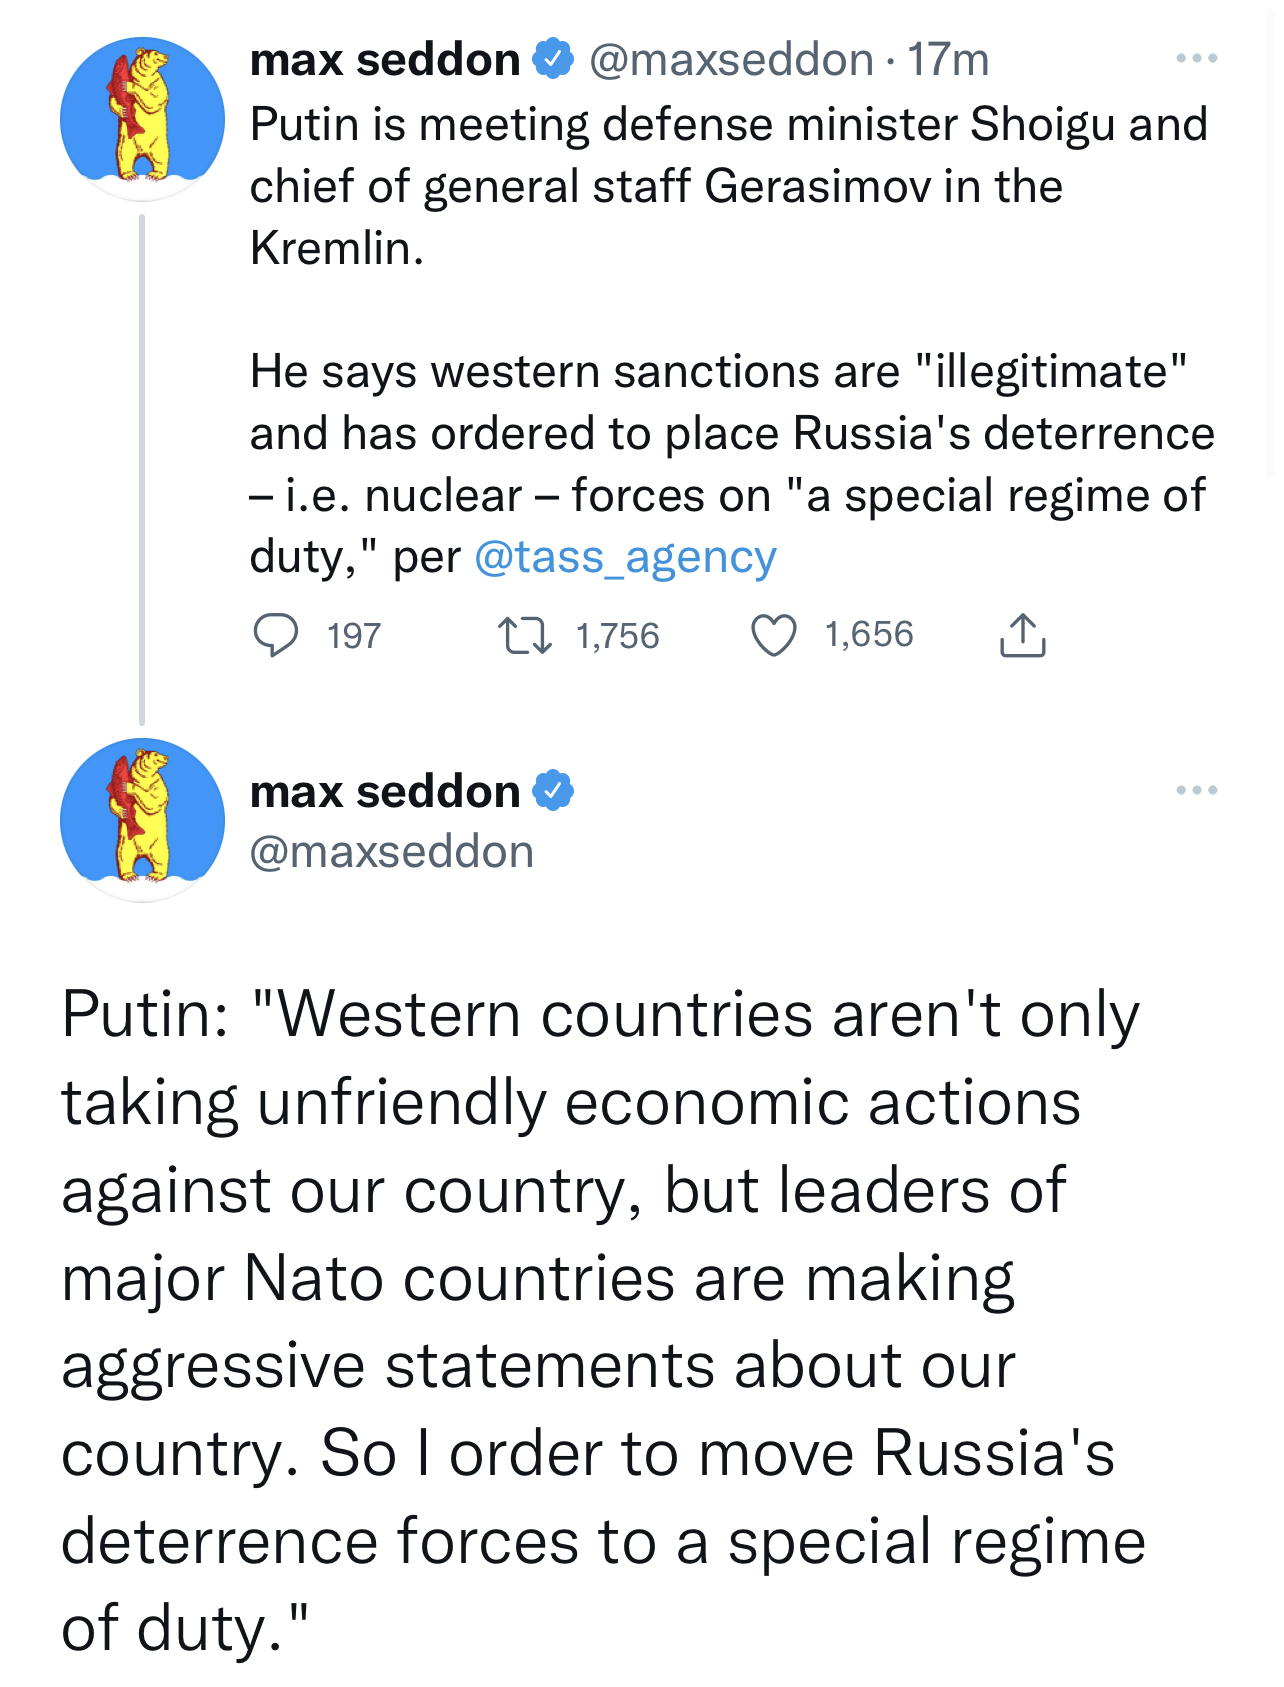The height and width of the screenshot is (1687, 1284).
Task: Open second tweet's bear avatar profile
Action: point(142,820)
